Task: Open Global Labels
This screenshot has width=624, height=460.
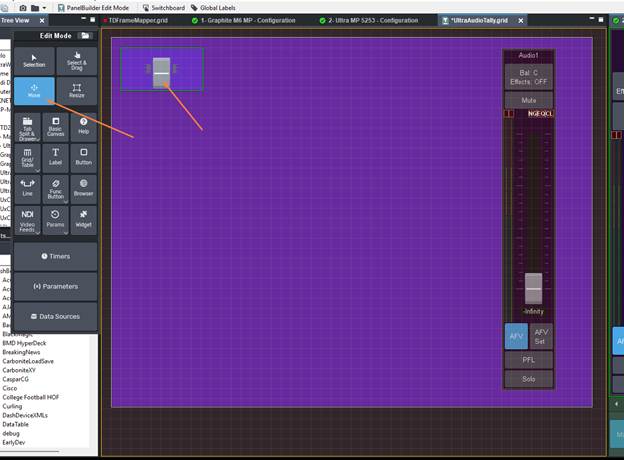Action: click(x=213, y=8)
